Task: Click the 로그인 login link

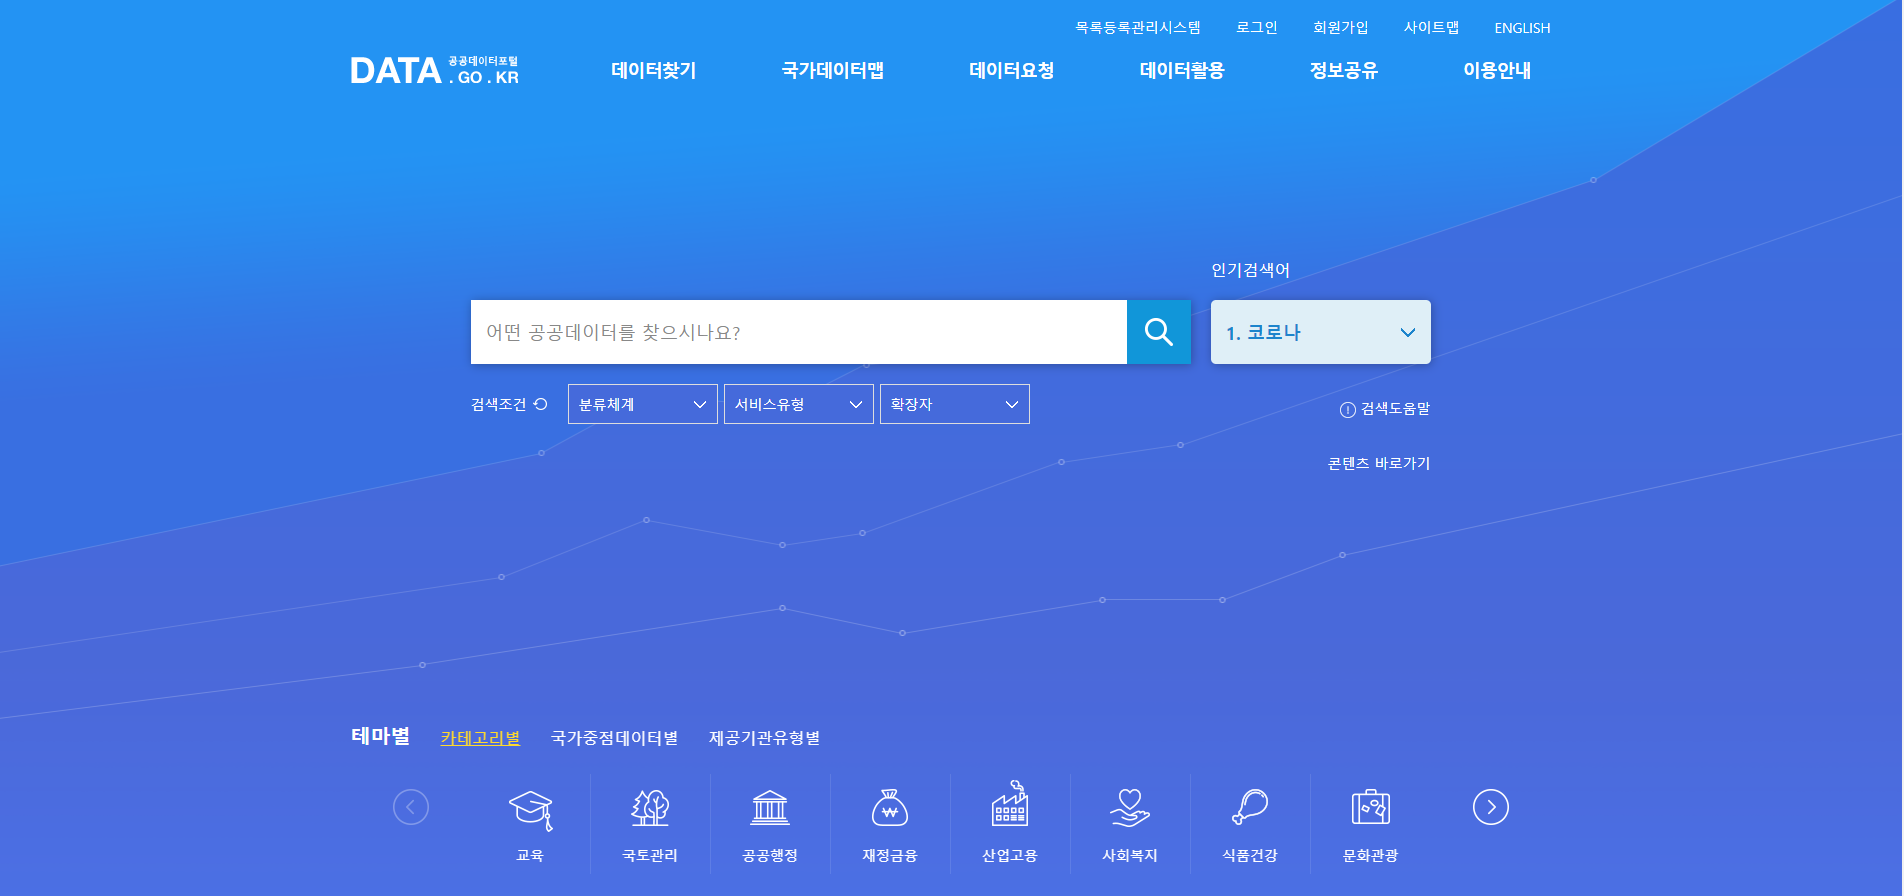Action: [x=1257, y=28]
